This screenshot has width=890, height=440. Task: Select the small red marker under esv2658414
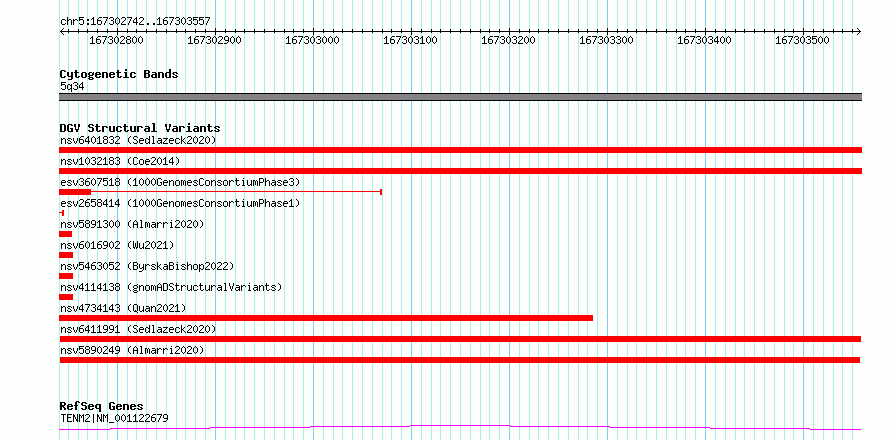tap(61, 213)
